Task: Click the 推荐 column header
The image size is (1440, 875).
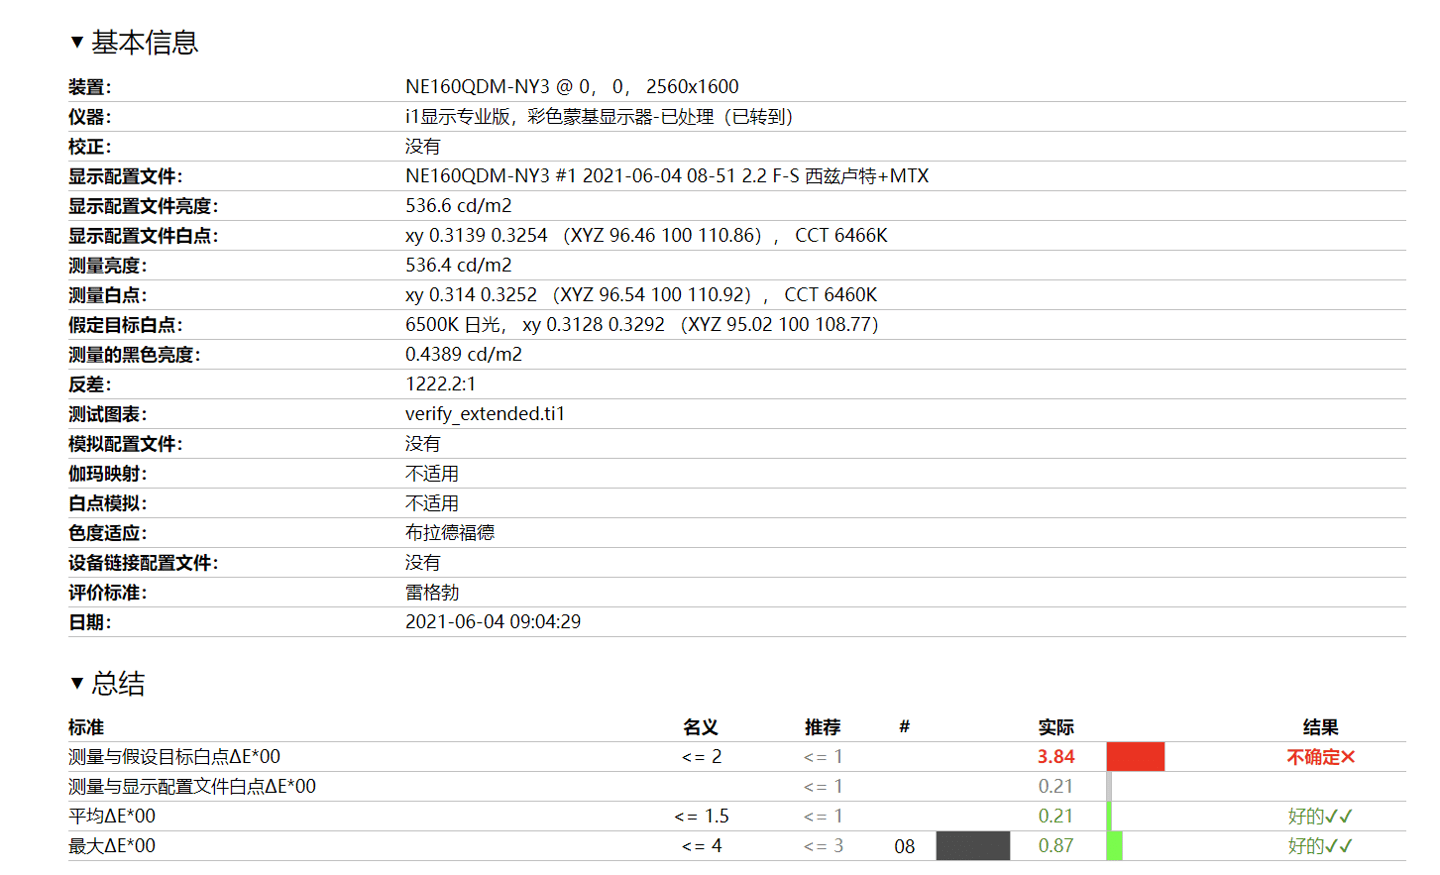Action: click(x=823, y=727)
